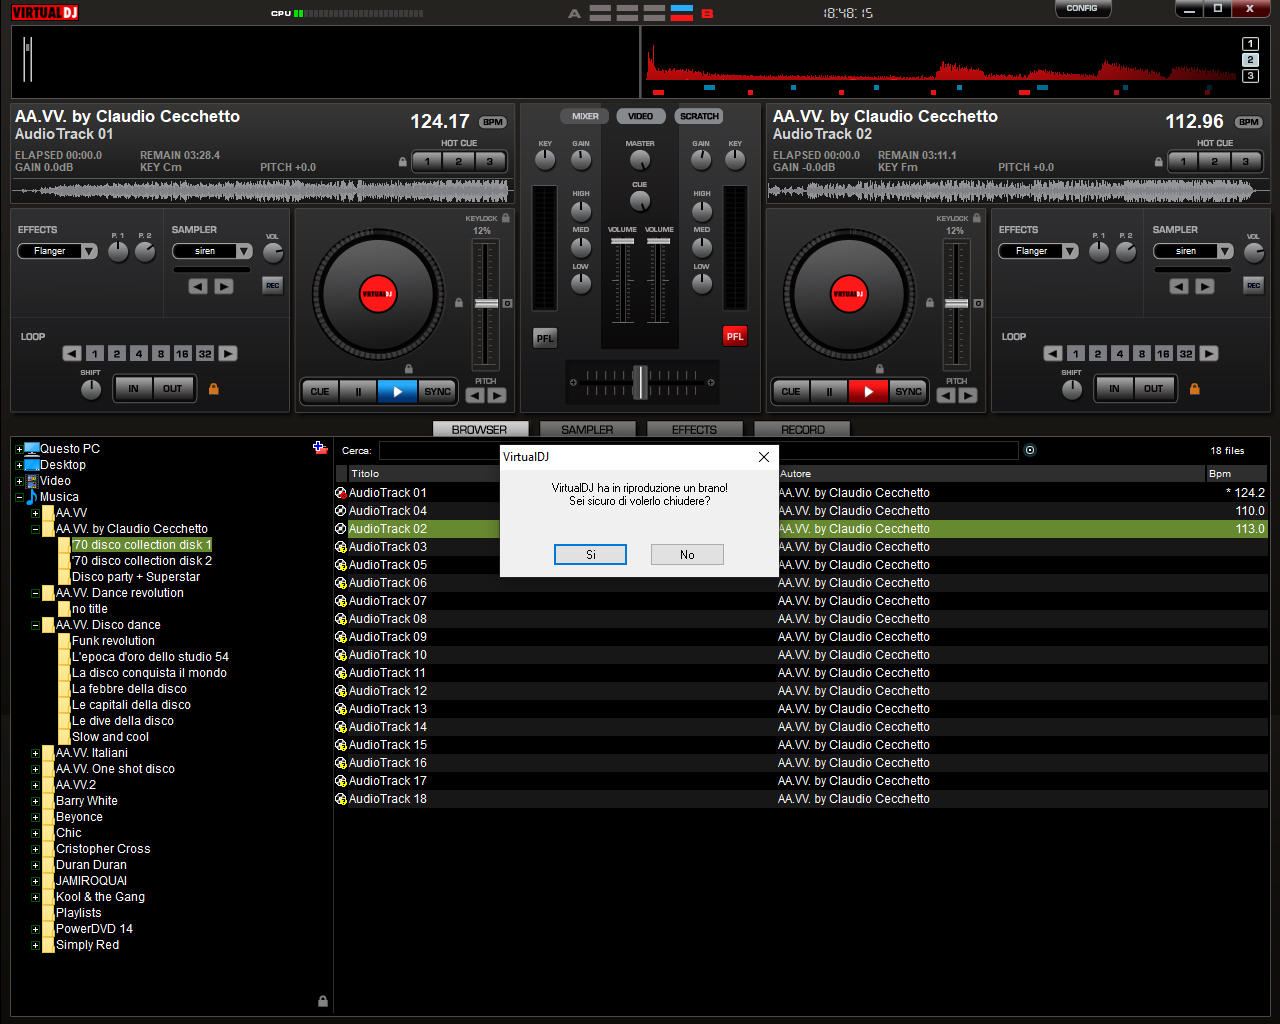This screenshot has height=1024, width=1280.
Task: Switch to the VIDEO panel
Action: 640,116
